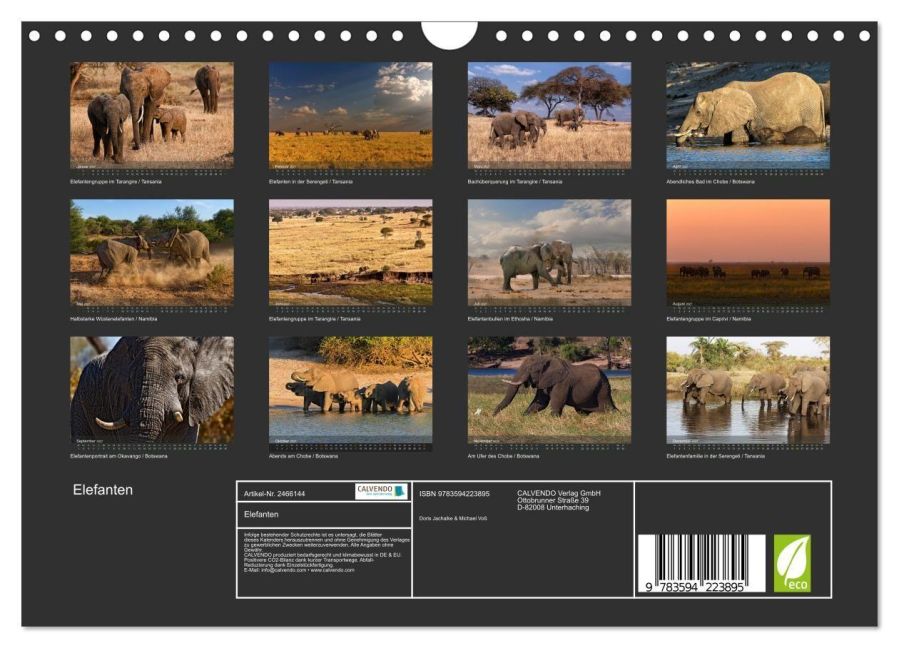
Task: Click the "ISBN 9783594223895" text
Action: (454, 494)
